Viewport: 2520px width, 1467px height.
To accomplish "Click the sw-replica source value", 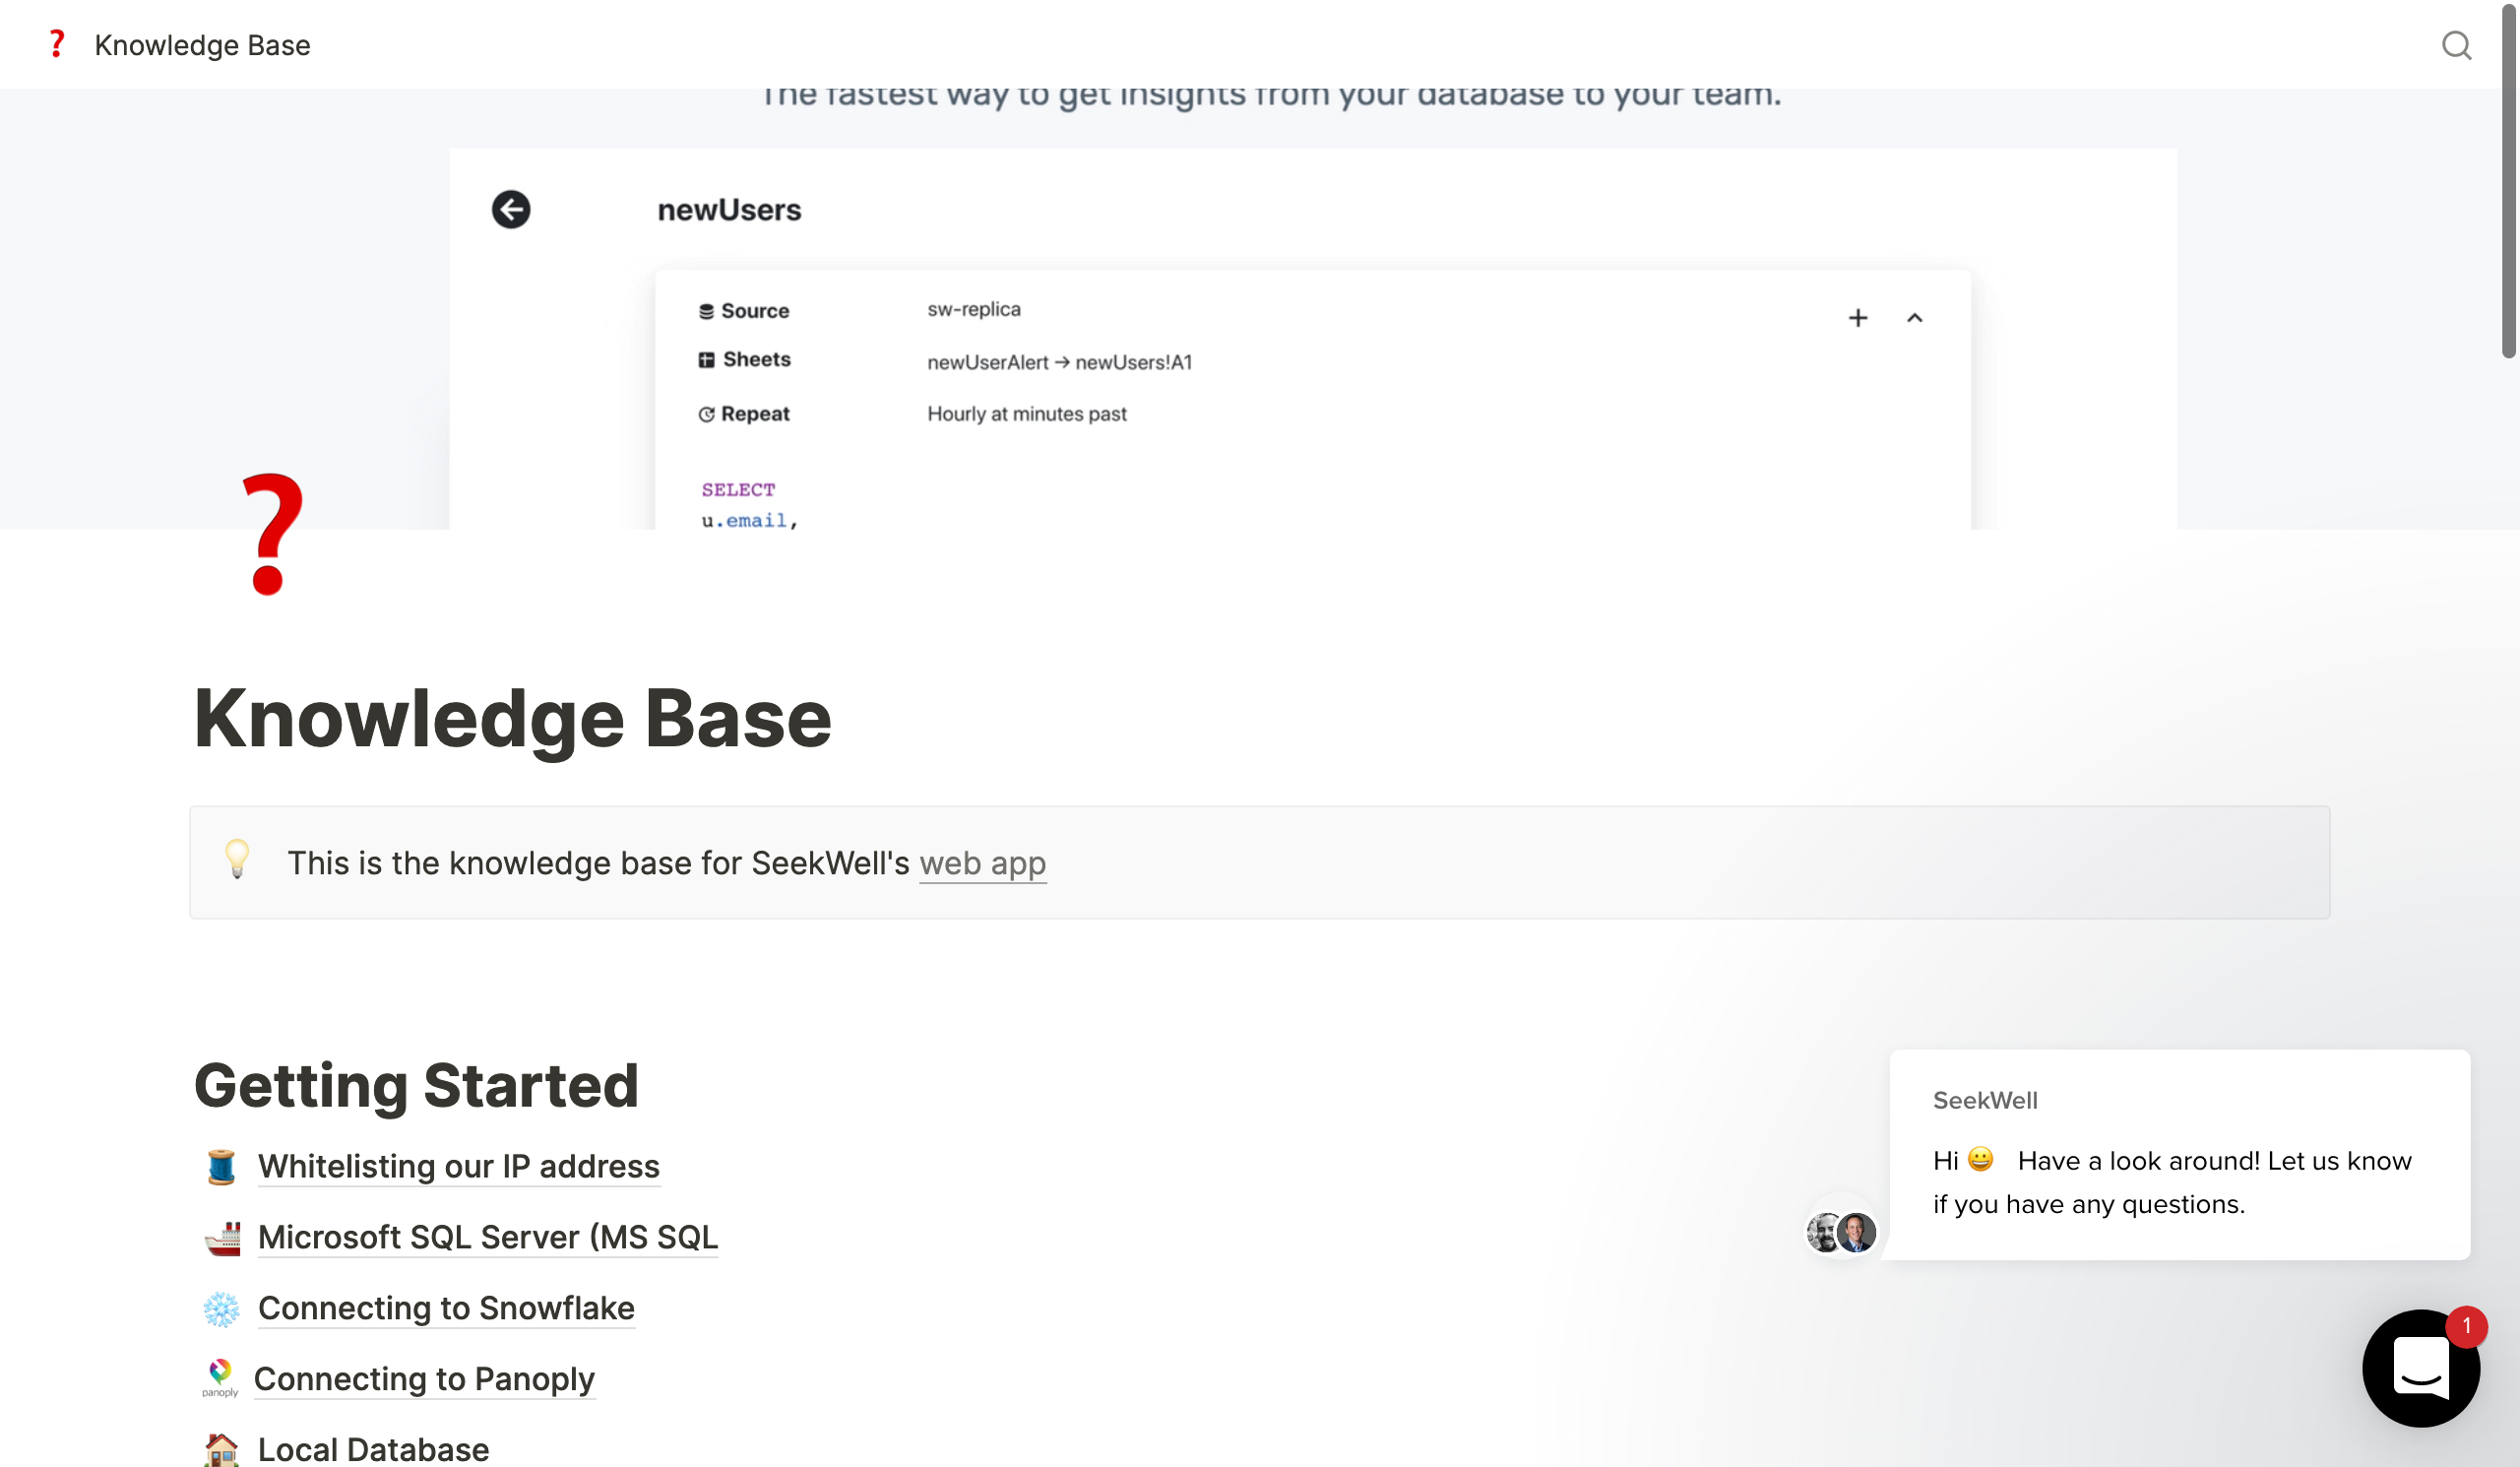I will (974, 309).
